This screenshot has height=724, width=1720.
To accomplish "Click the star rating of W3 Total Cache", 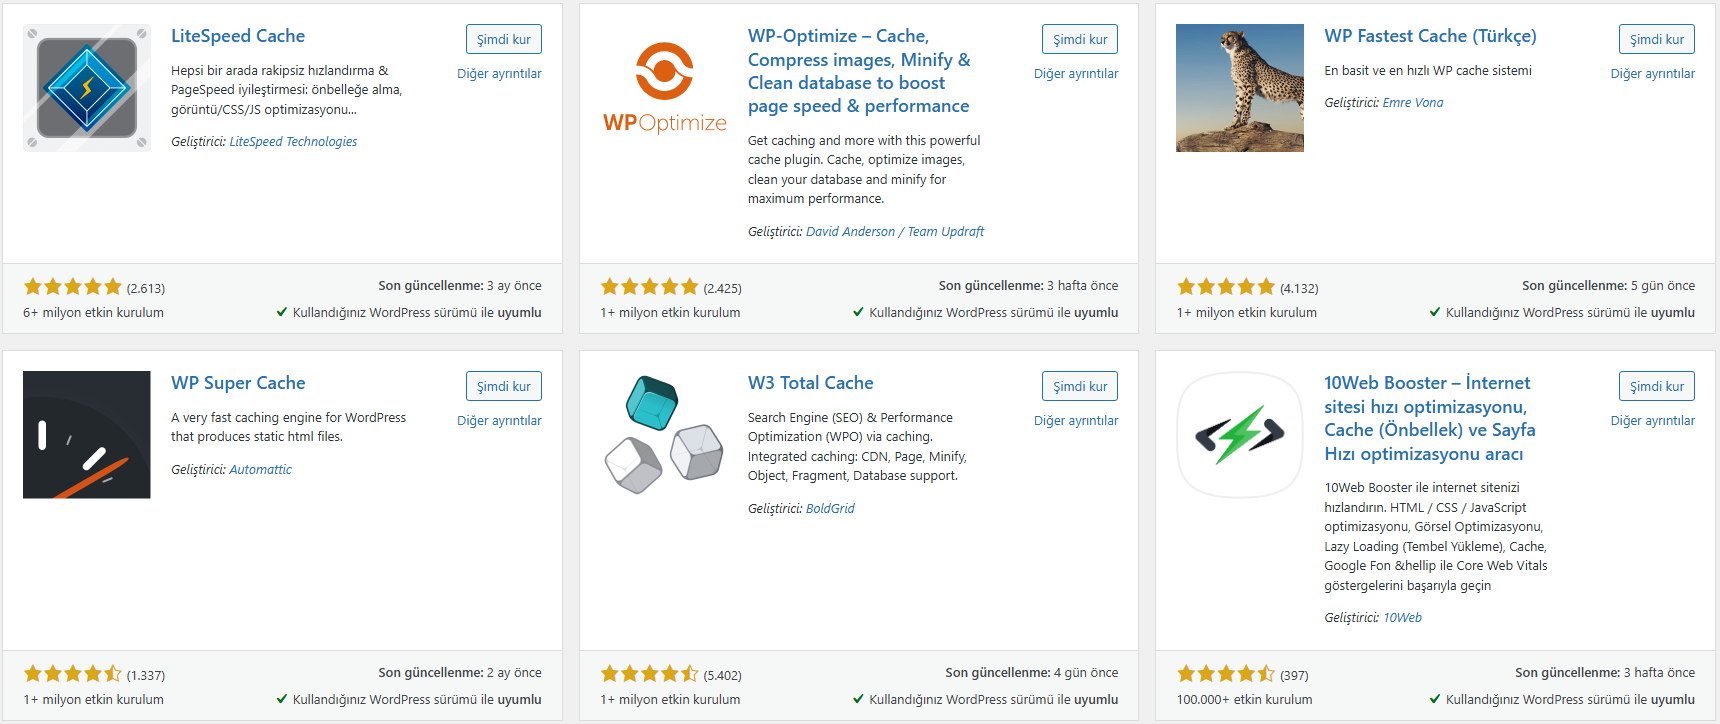I will point(649,674).
